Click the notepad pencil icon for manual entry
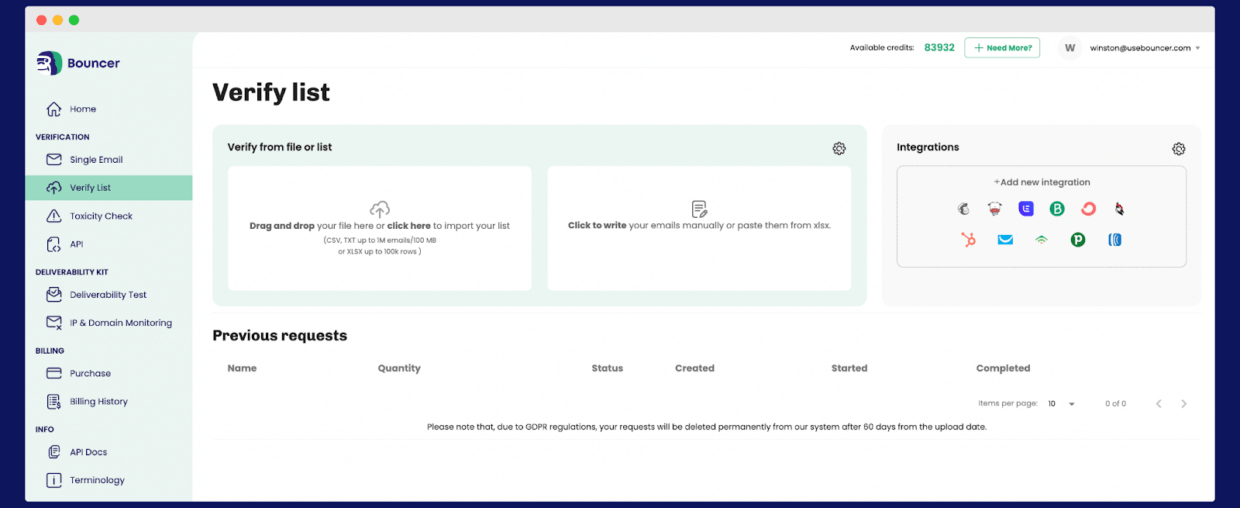This screenshot has width=1240, height=508. pos(699,209)
